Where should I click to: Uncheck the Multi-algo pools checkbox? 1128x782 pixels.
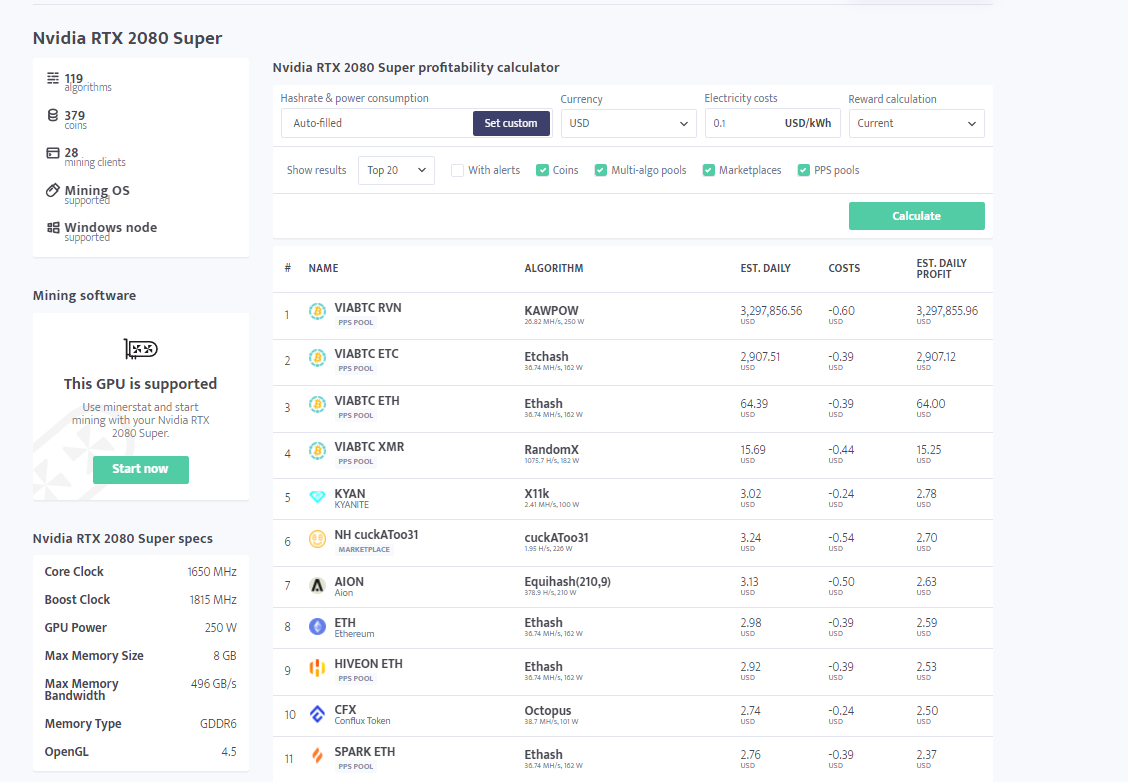coord(601,171)
